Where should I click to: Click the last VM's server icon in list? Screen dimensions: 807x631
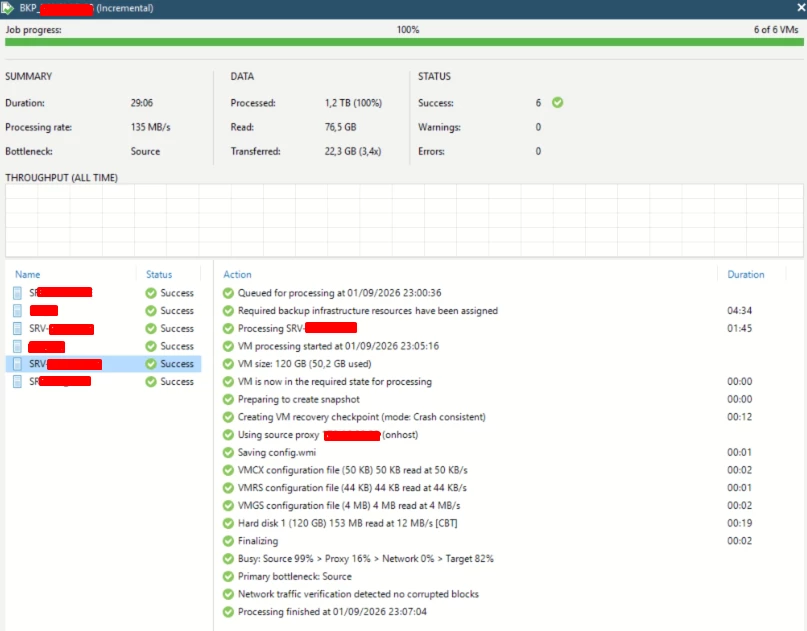point(17,381)
